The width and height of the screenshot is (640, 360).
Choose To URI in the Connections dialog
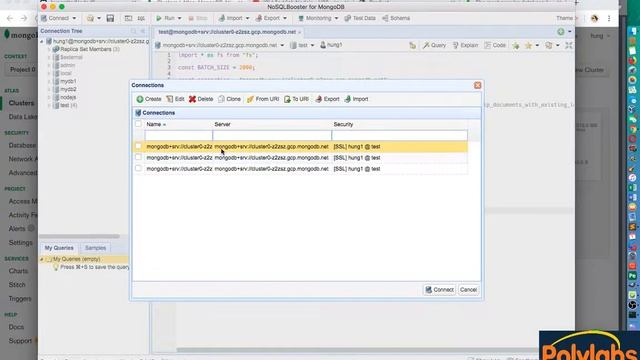(296, 99)
